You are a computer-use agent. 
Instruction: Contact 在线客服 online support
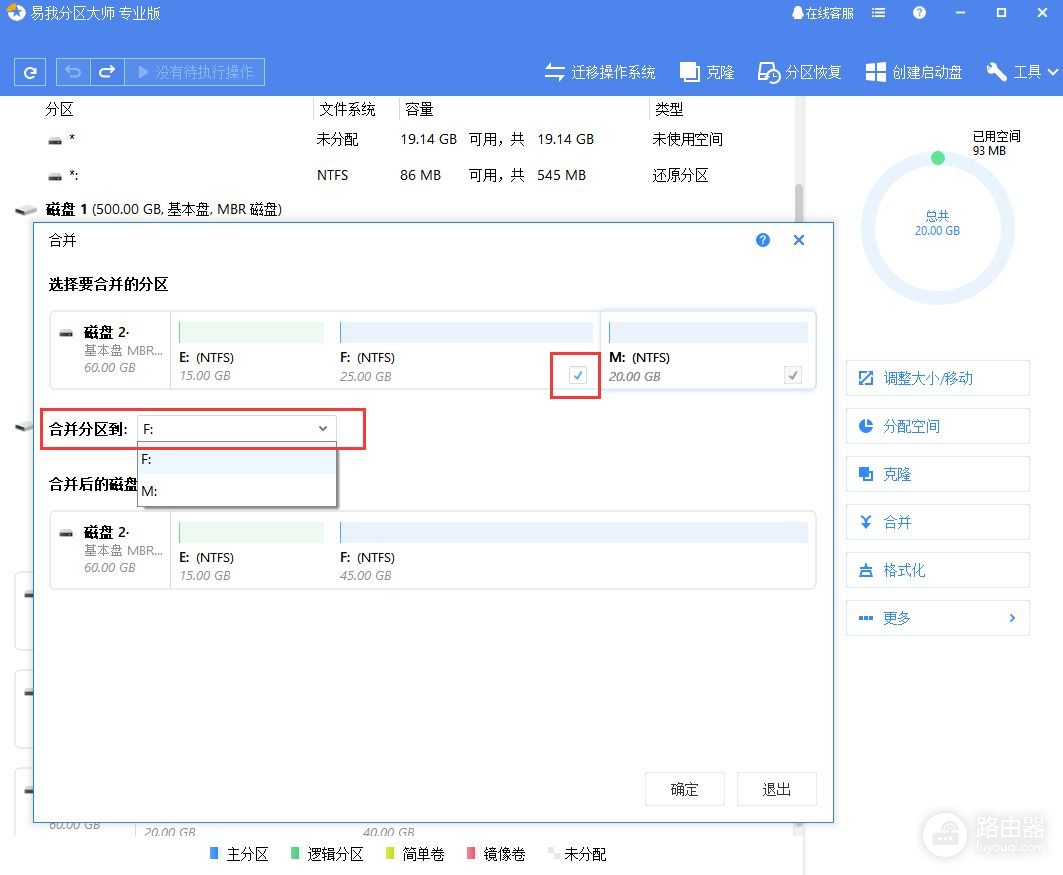822,13
